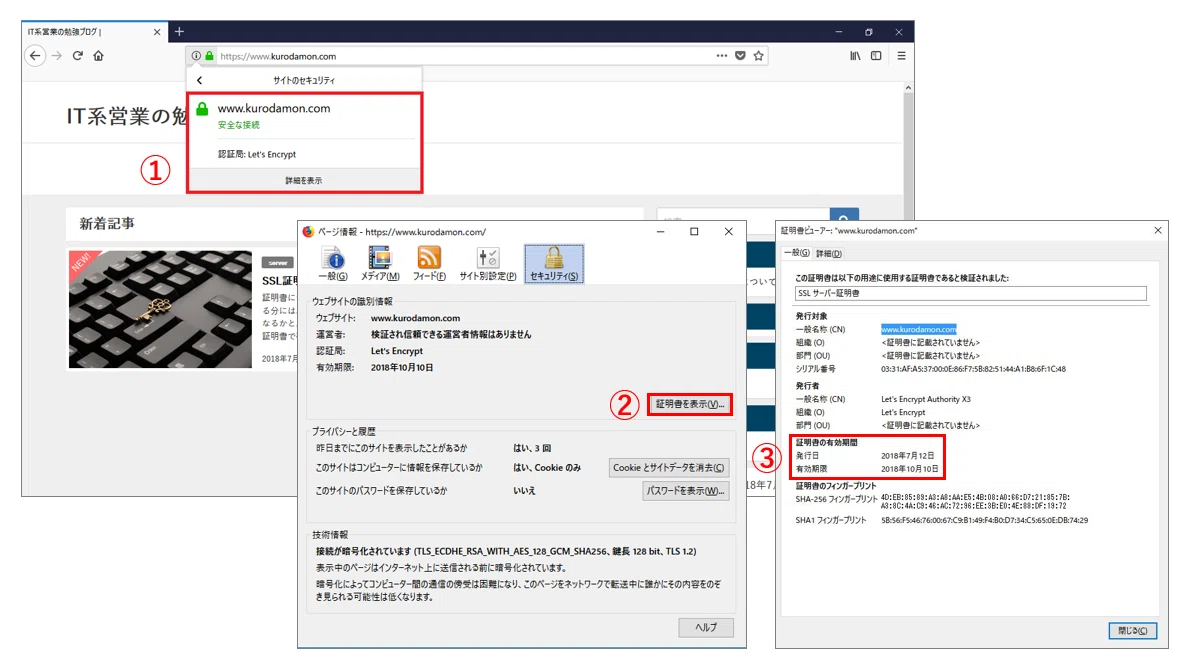This screenshot has height=665, width=1190.
Task: Click www.kurodamon.com in the security panel
Action: pos(274,109)
